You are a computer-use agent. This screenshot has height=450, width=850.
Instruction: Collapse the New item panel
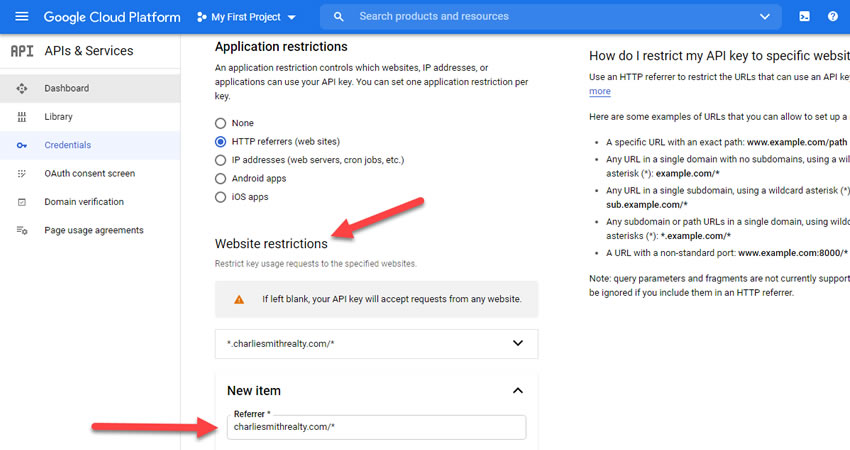click(517, 391)
